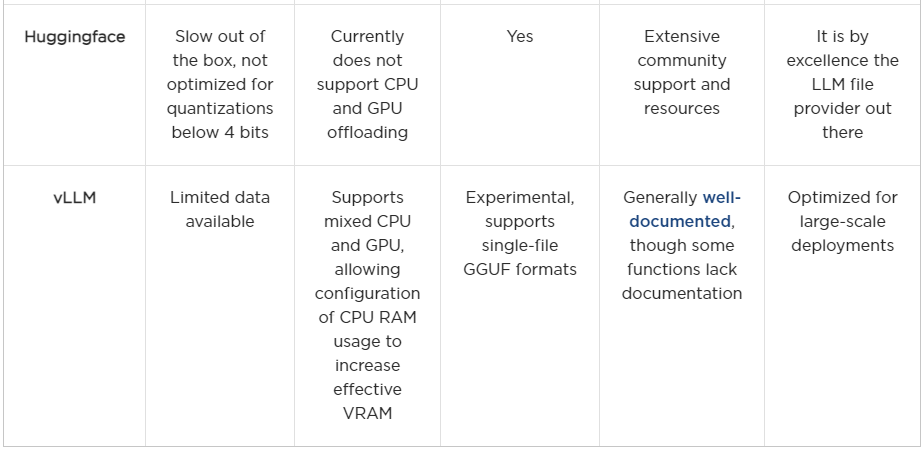Click the 'GPU offloading' text
This screenshot has width=922, height=451.
(367, 132)
